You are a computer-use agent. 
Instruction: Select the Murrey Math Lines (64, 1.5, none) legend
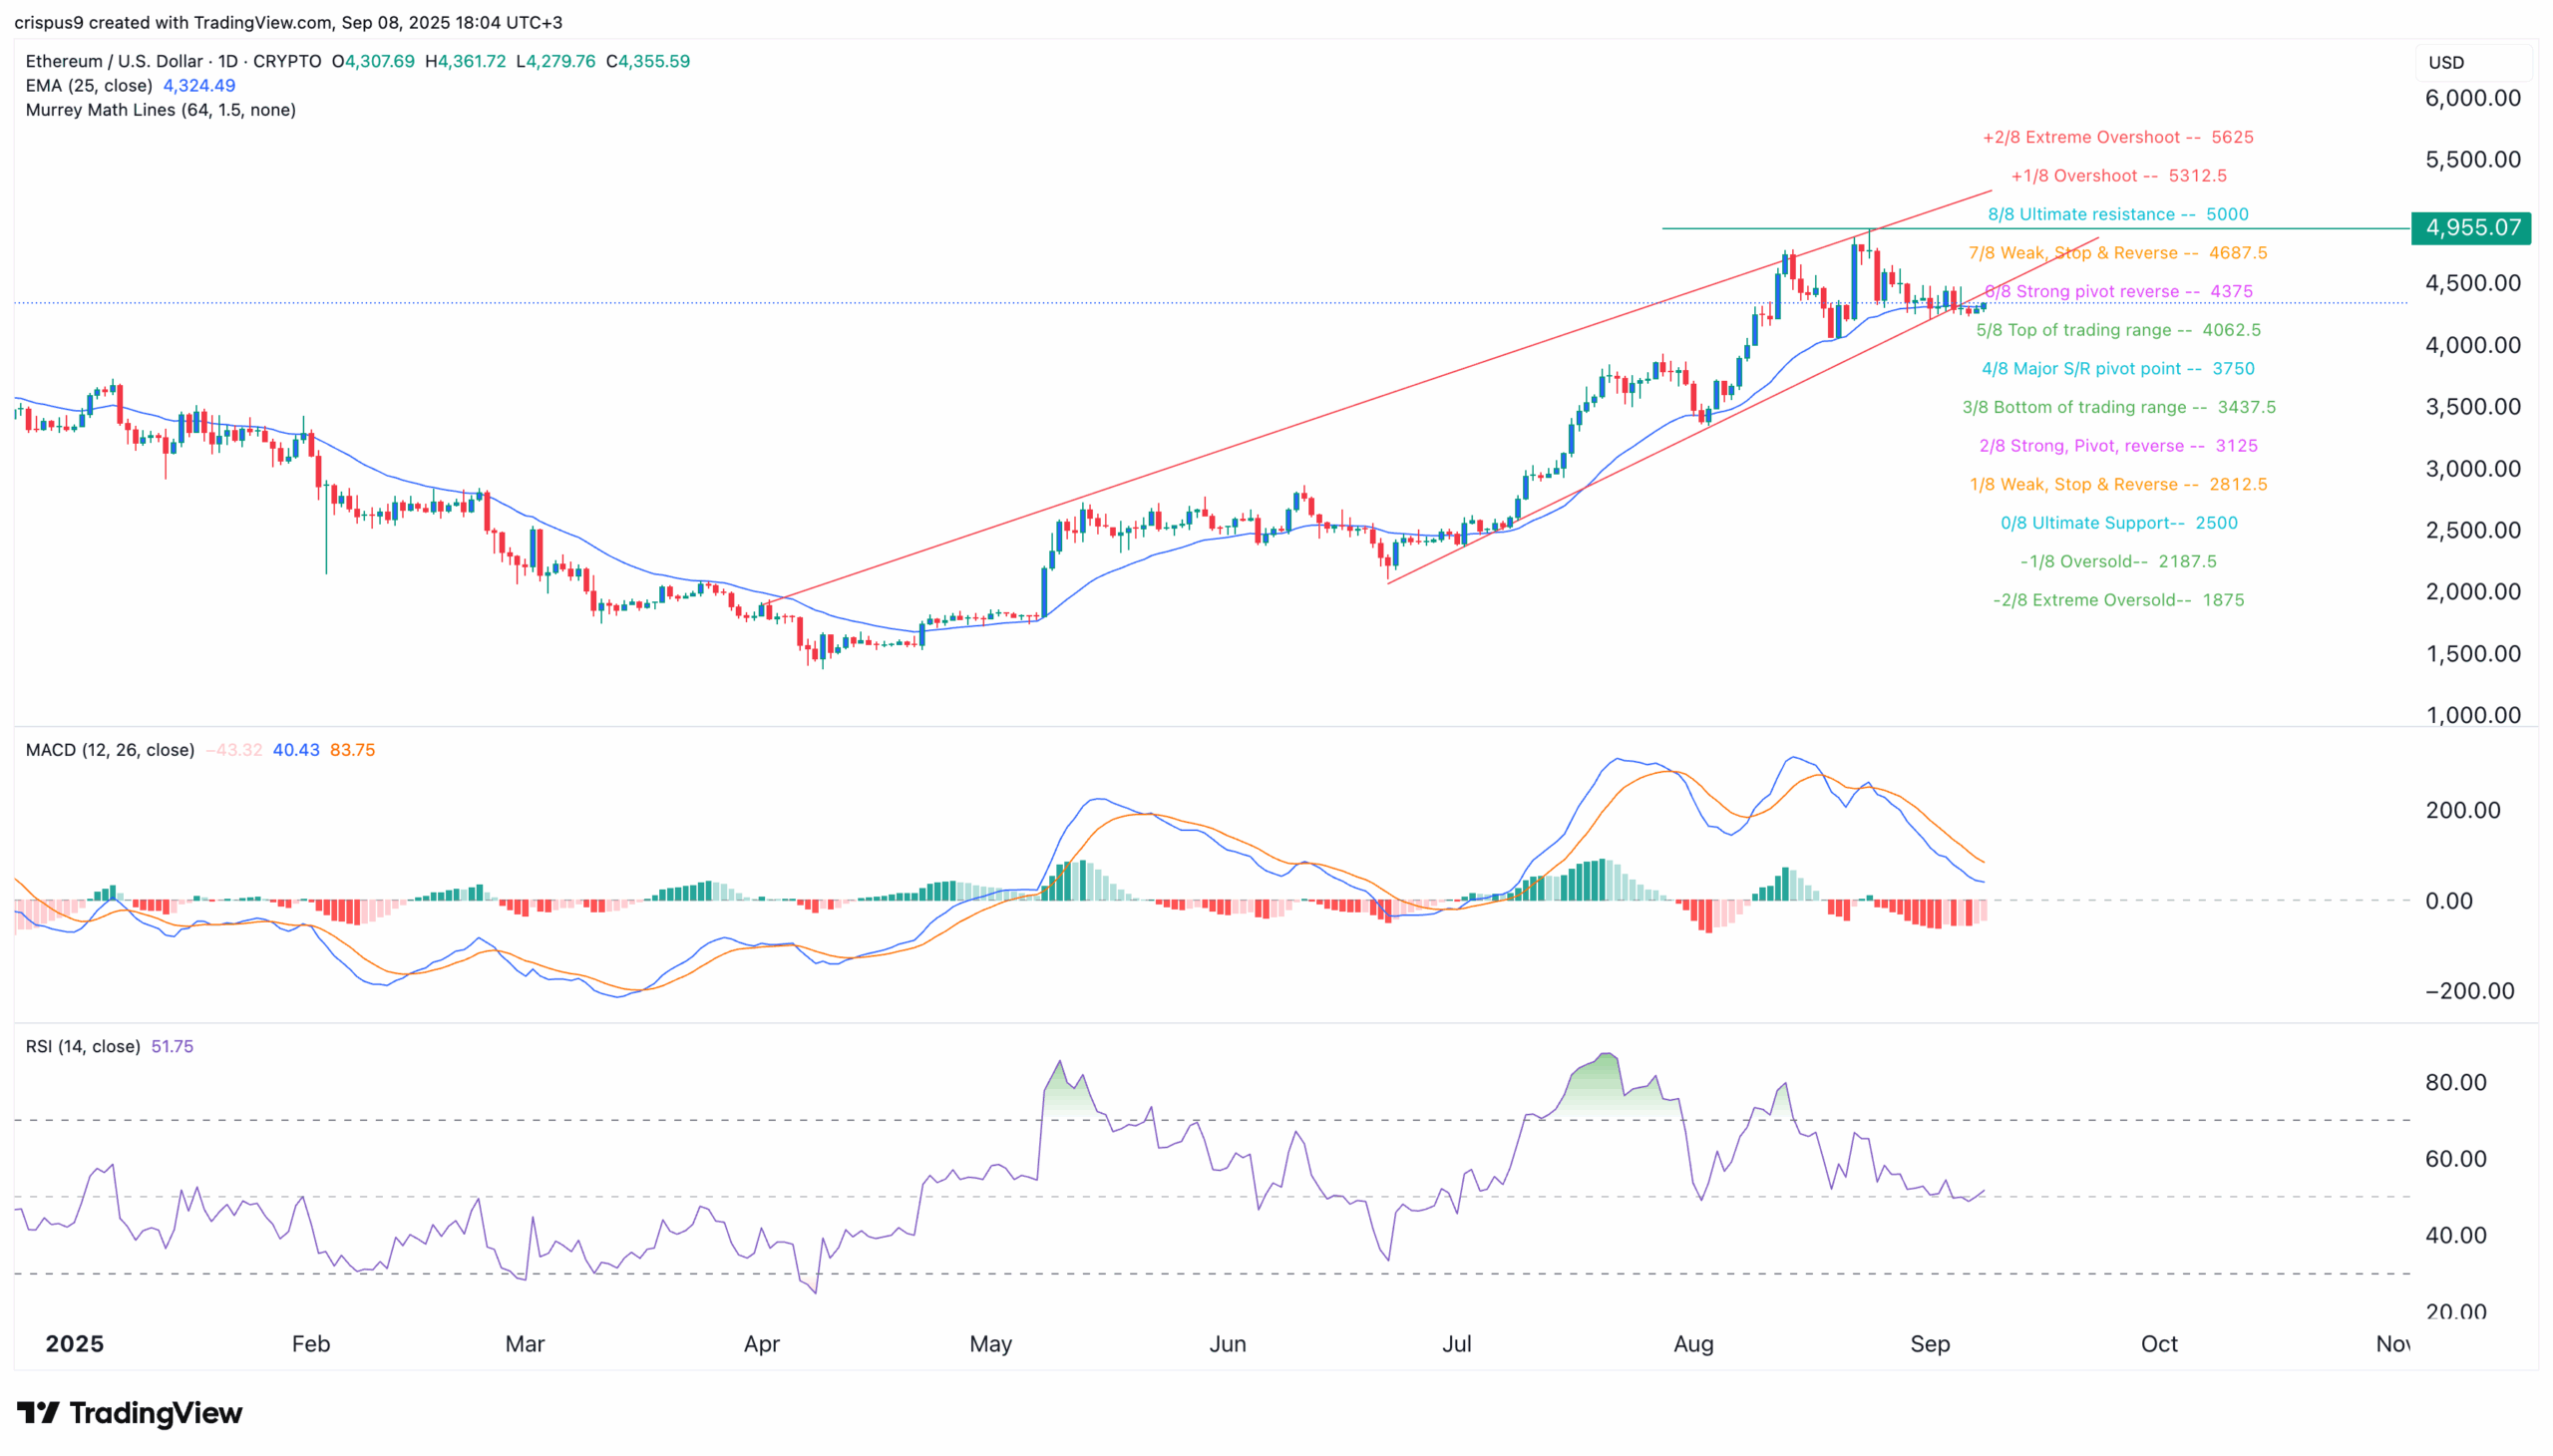click(160, 110)
